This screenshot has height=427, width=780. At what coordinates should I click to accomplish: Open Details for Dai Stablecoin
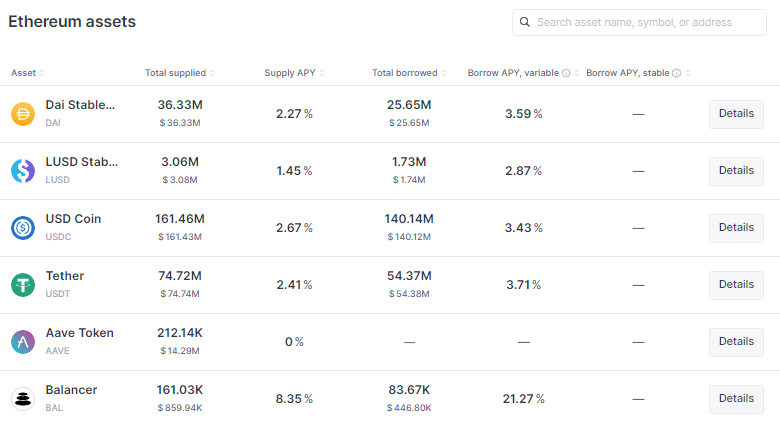click(736, 114)
